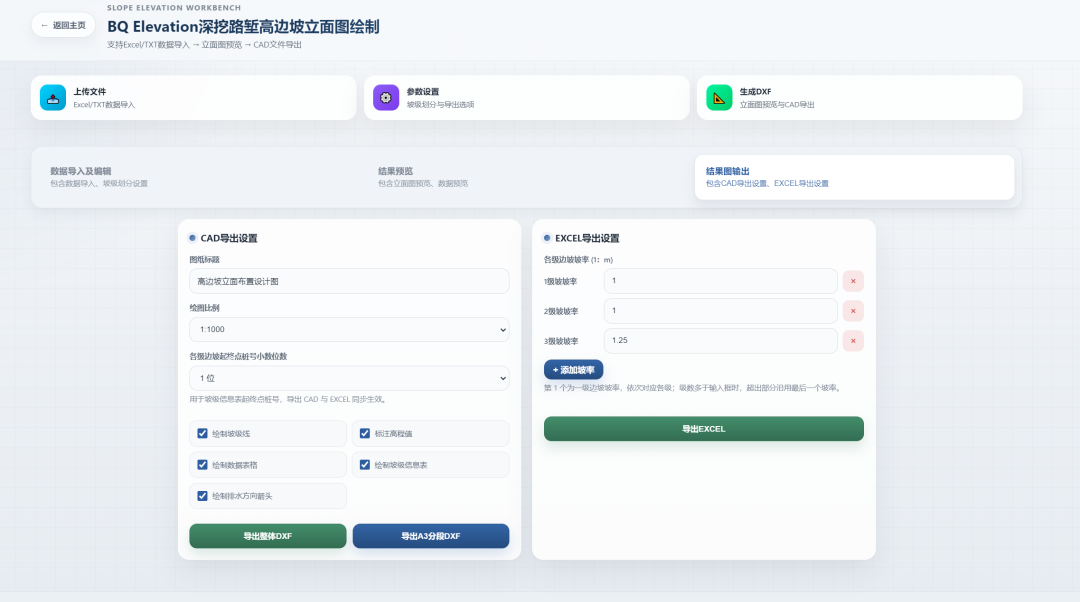Toggle 标注高程值 checkbox
This screenshot has height=602, width=1080.
[x=365, y=433]
